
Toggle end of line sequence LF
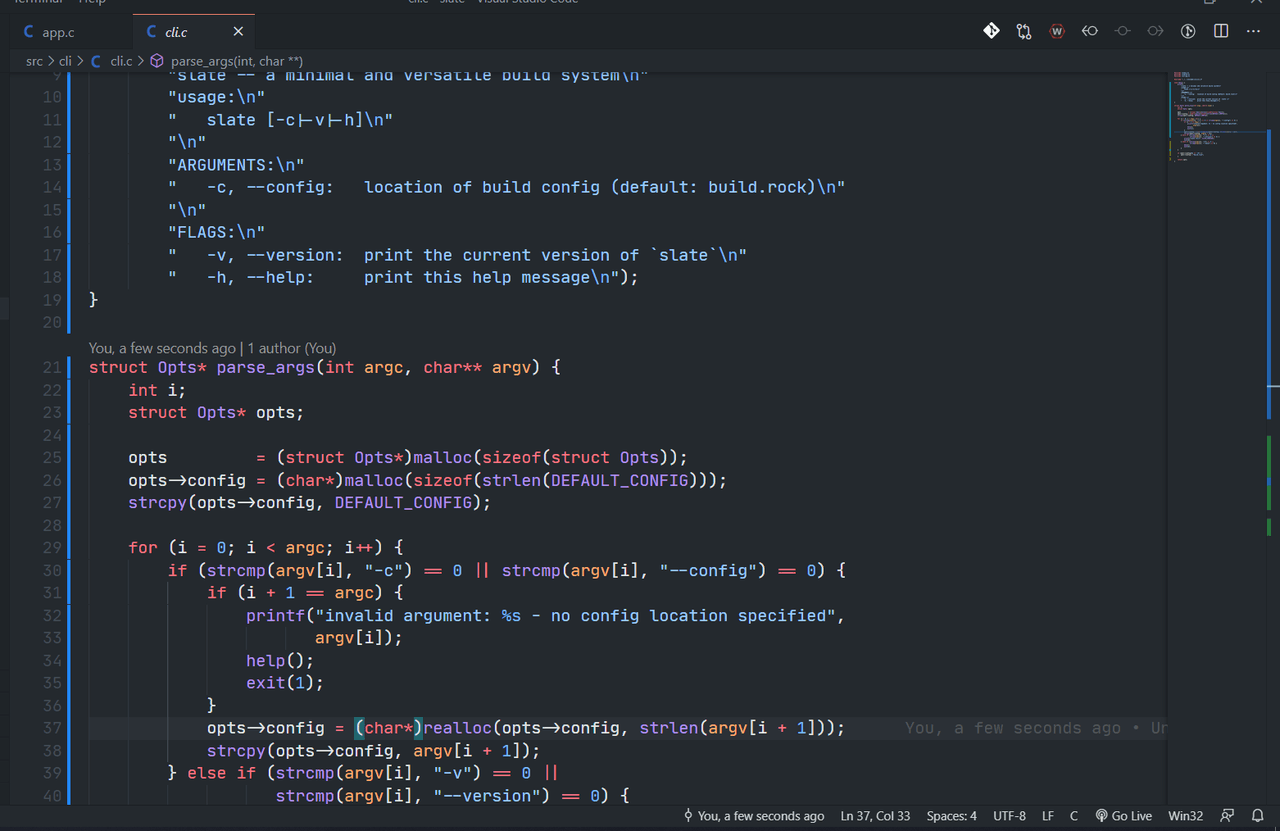[1048, 816]
